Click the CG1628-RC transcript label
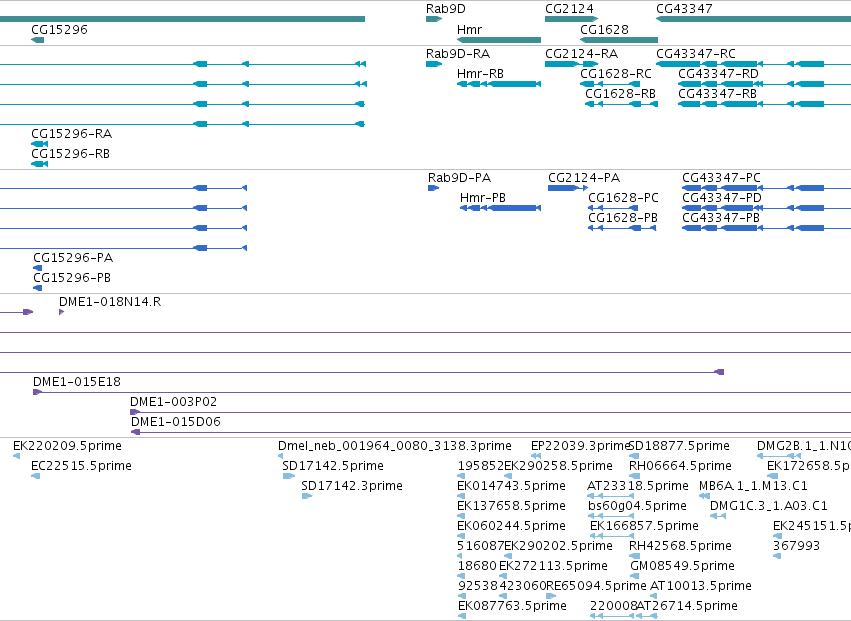Image resolution: width=851 pixels, height=621 pixels. pos(616,73)
